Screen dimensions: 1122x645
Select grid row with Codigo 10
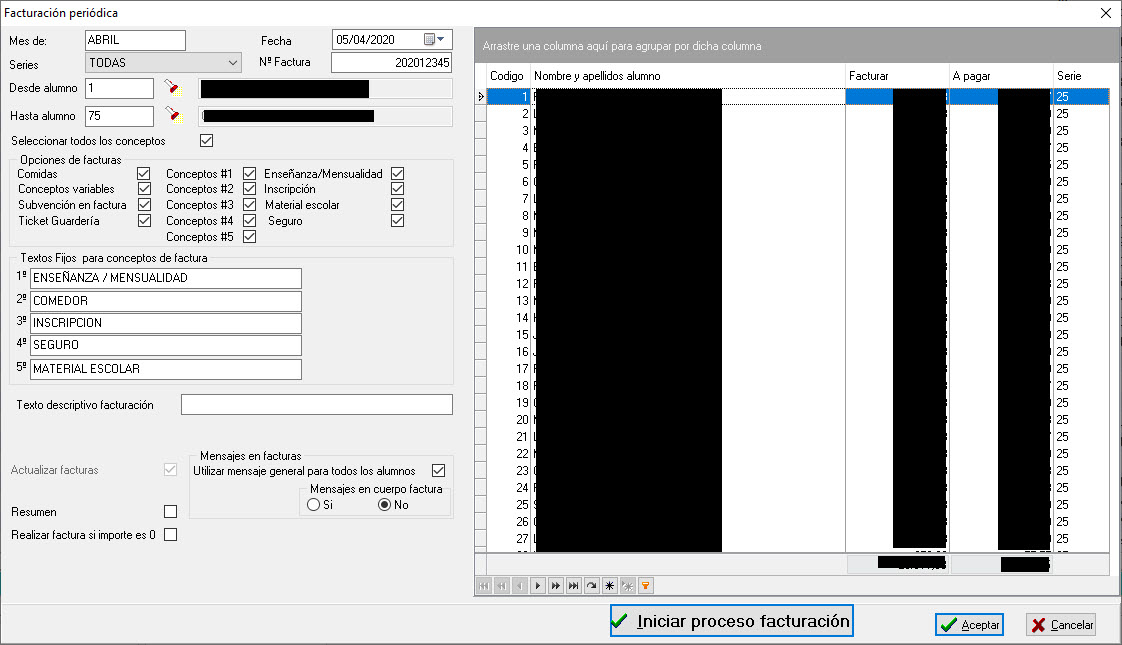[x=798, y=249]
